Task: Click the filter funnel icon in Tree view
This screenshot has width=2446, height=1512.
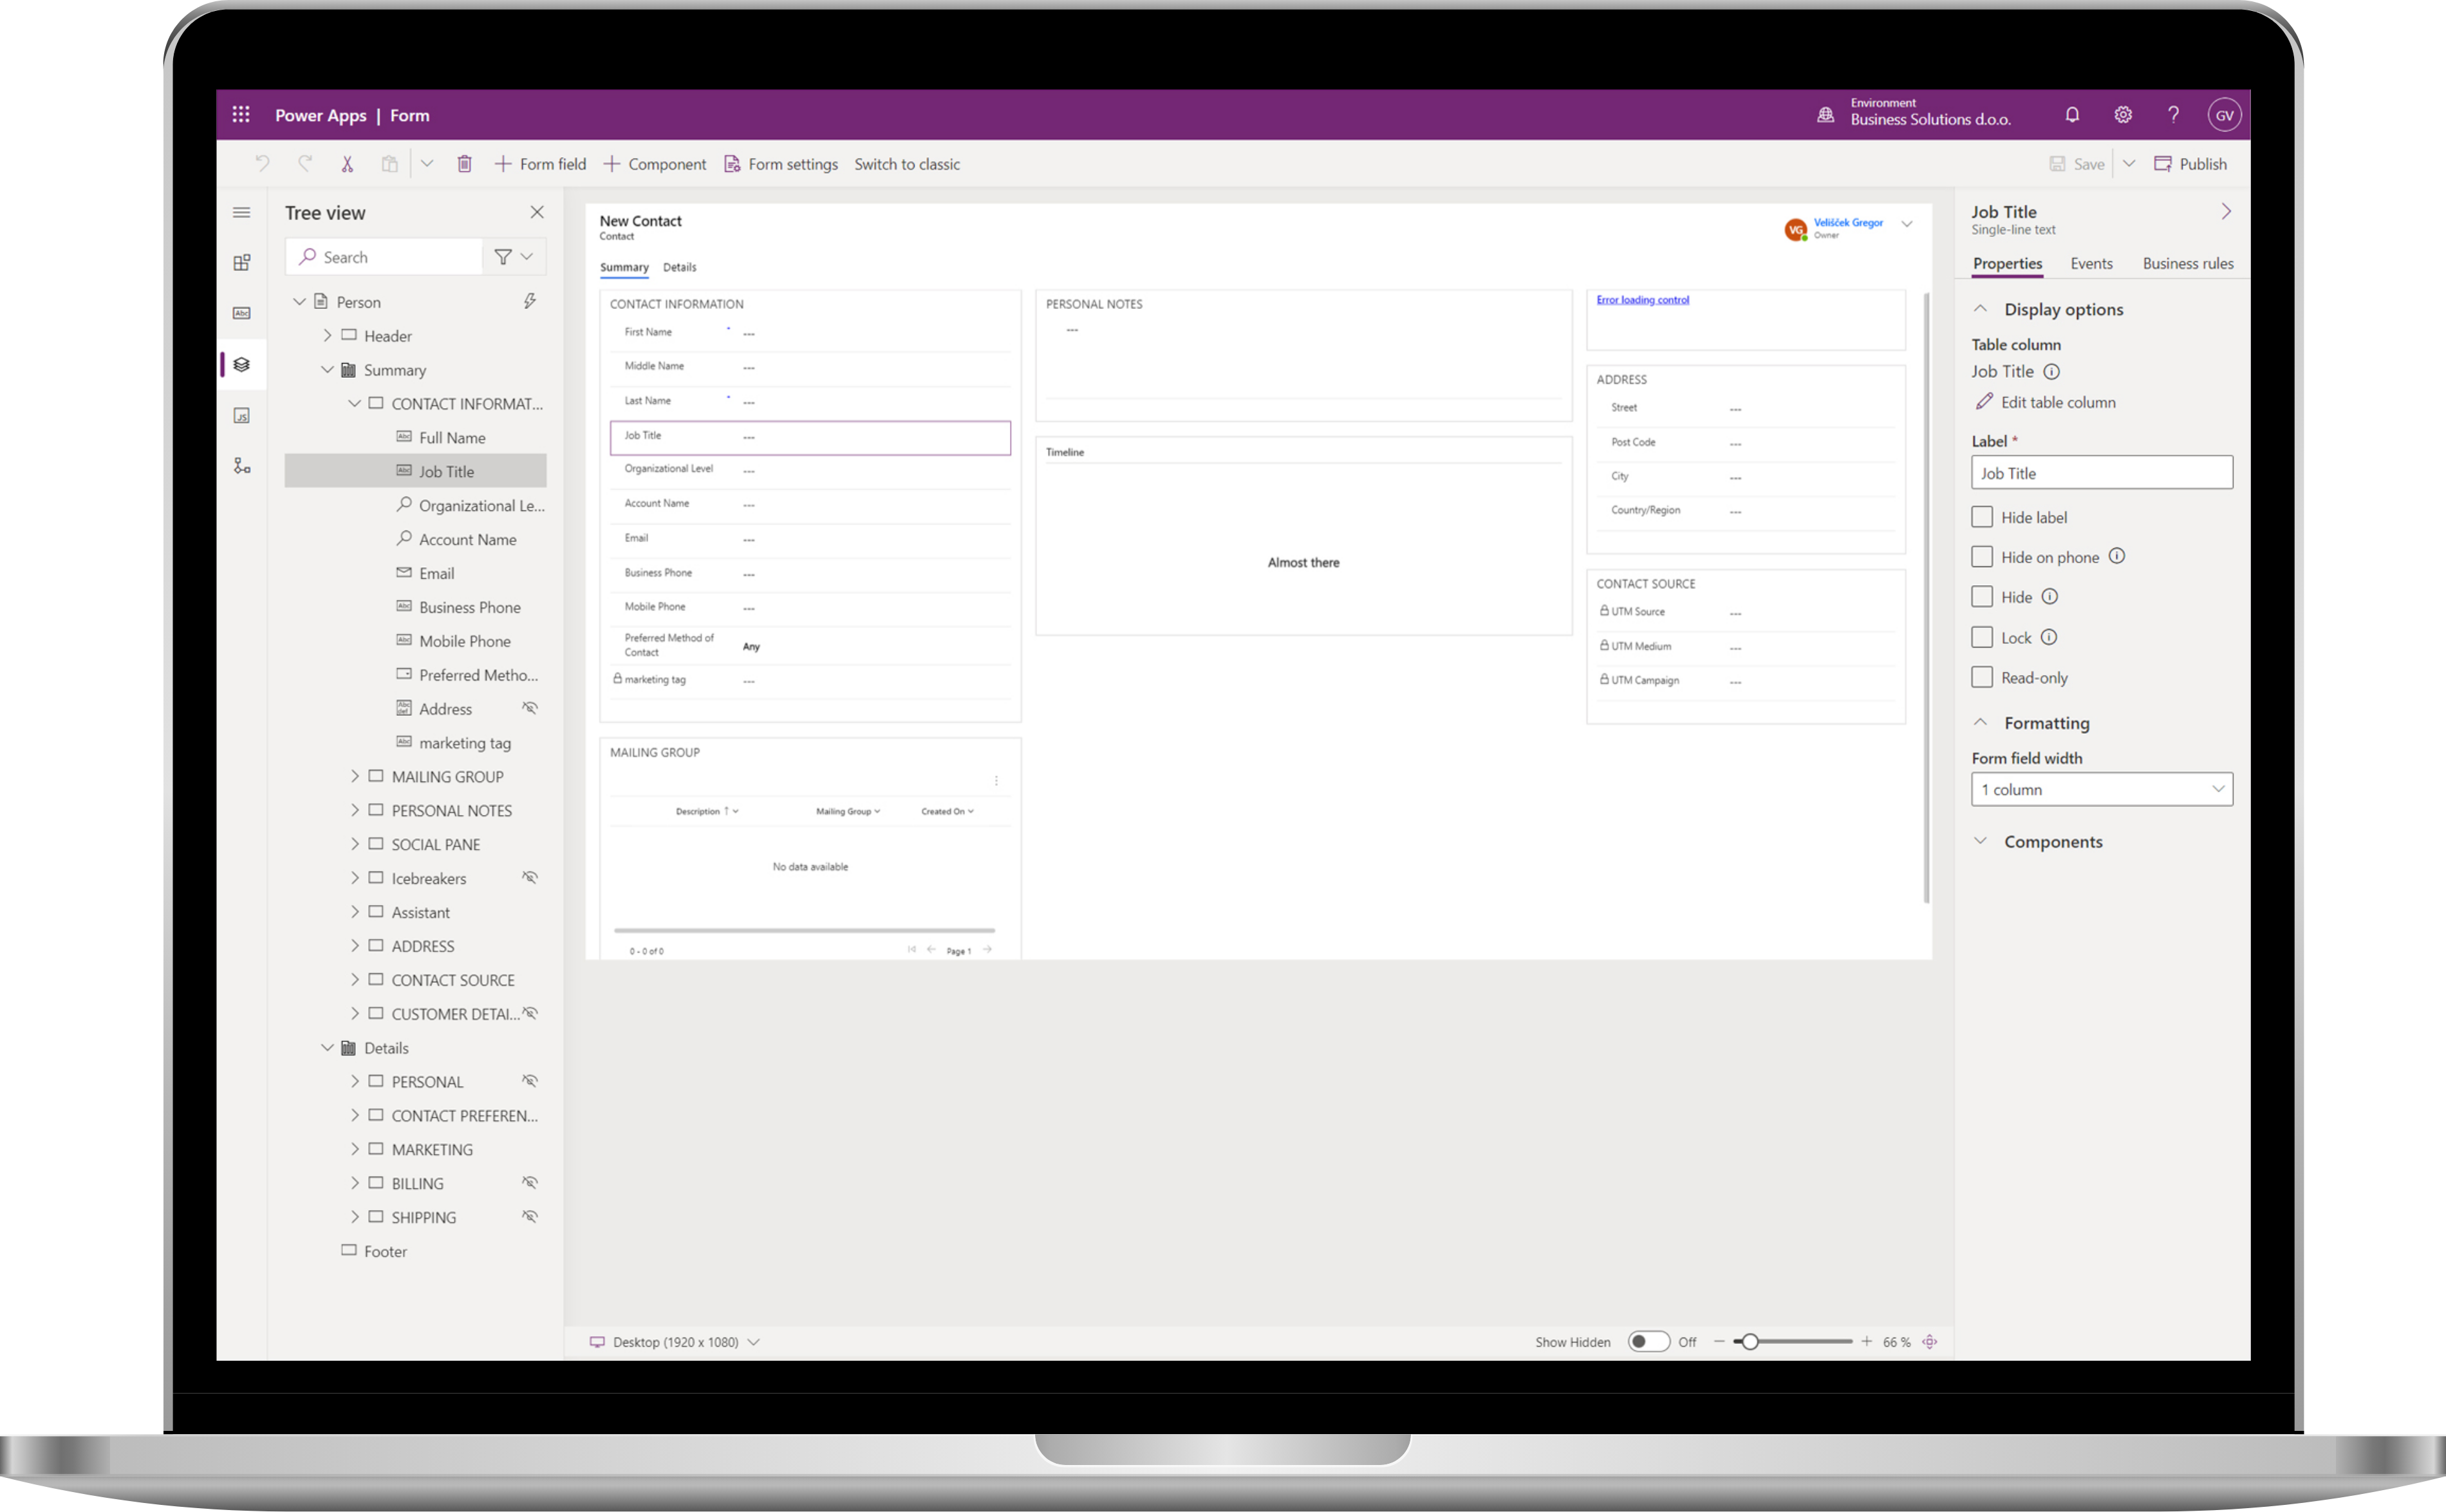Action: [503, 257]
